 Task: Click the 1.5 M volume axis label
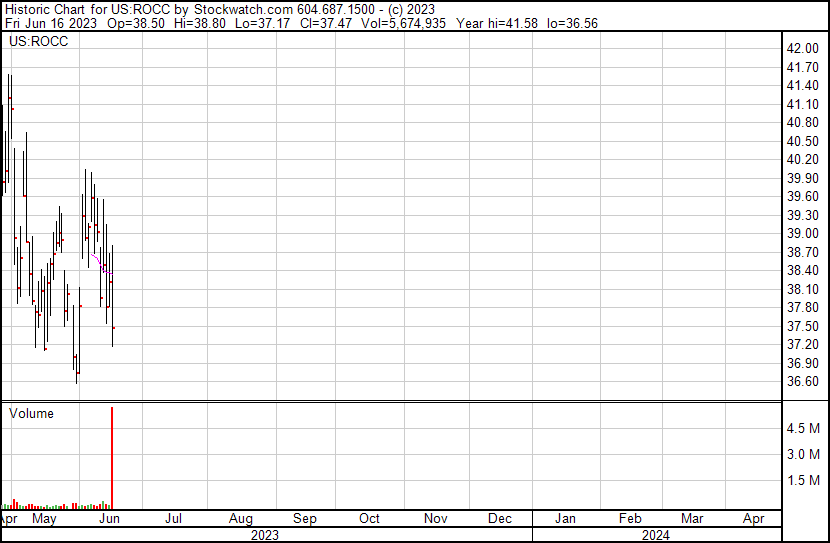804,481
